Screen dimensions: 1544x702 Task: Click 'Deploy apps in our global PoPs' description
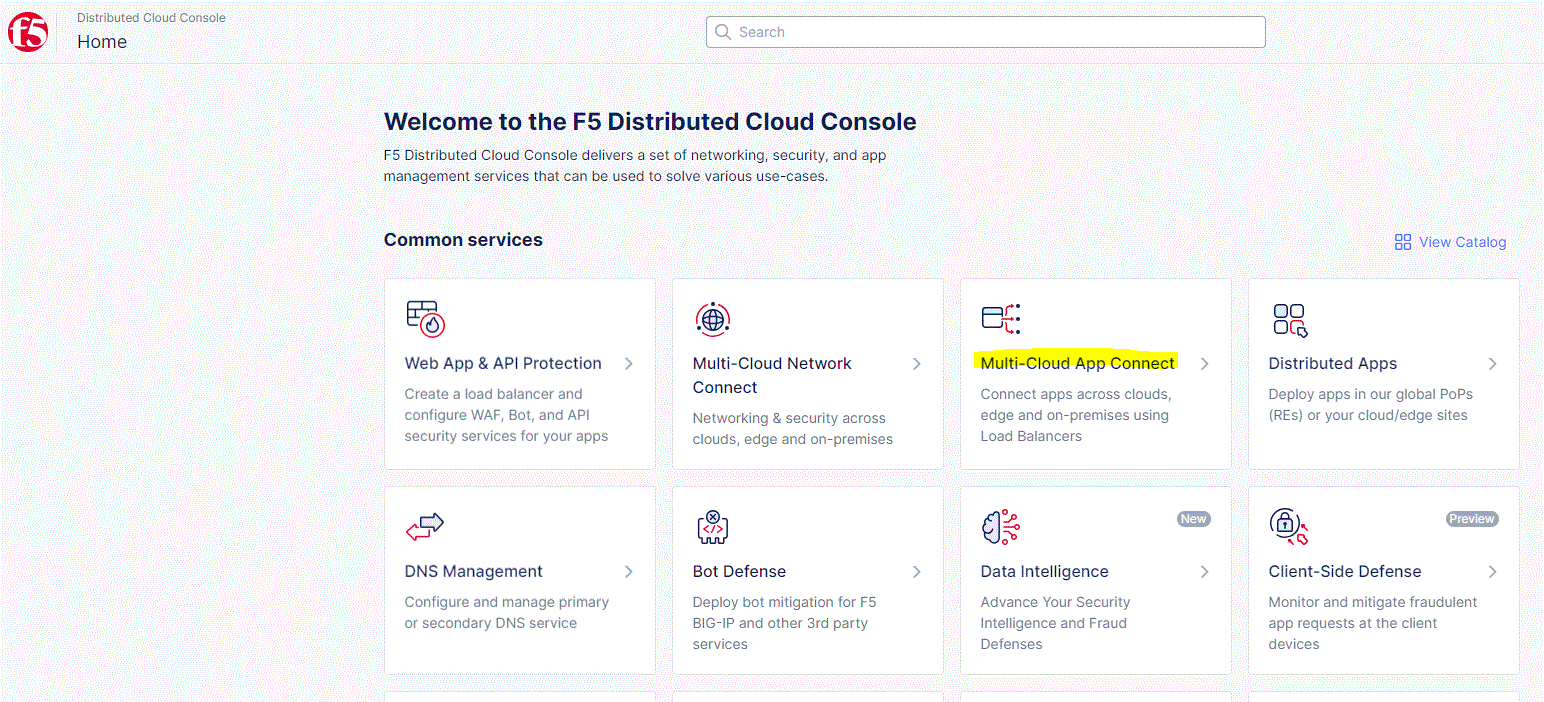pyautogui.click(x=1371, y=394)
